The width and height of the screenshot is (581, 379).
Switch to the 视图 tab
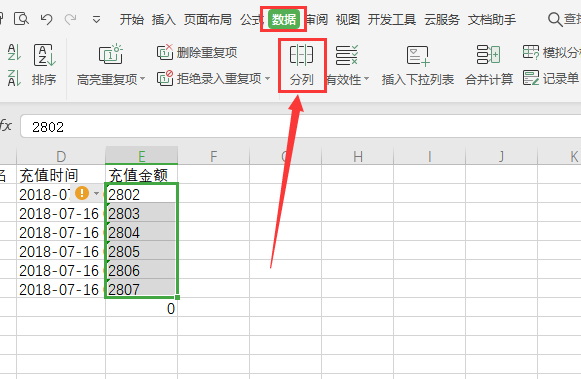(x=348, y=19)
